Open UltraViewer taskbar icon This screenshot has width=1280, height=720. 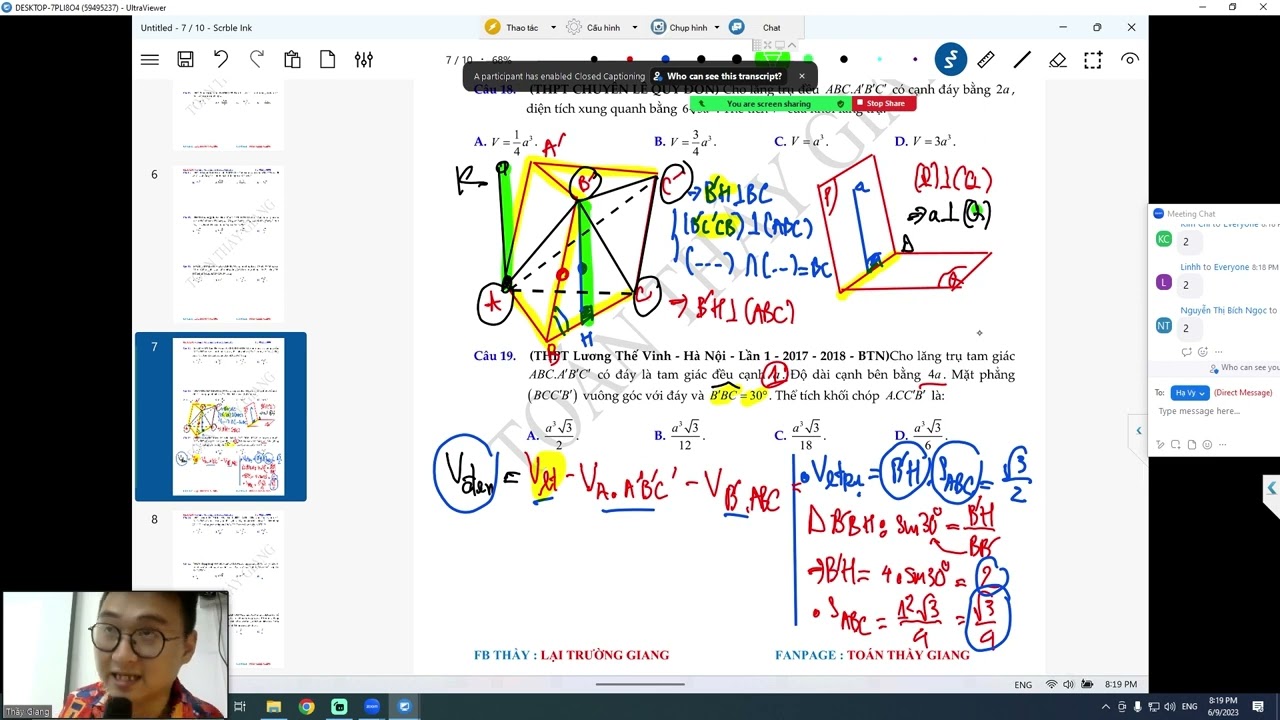[x=405, y=707]
